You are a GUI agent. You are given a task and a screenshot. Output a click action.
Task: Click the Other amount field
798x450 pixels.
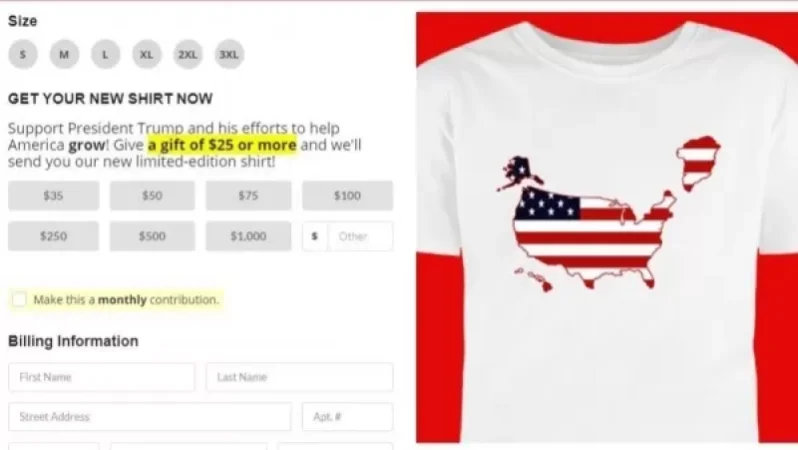pos(360,236)
